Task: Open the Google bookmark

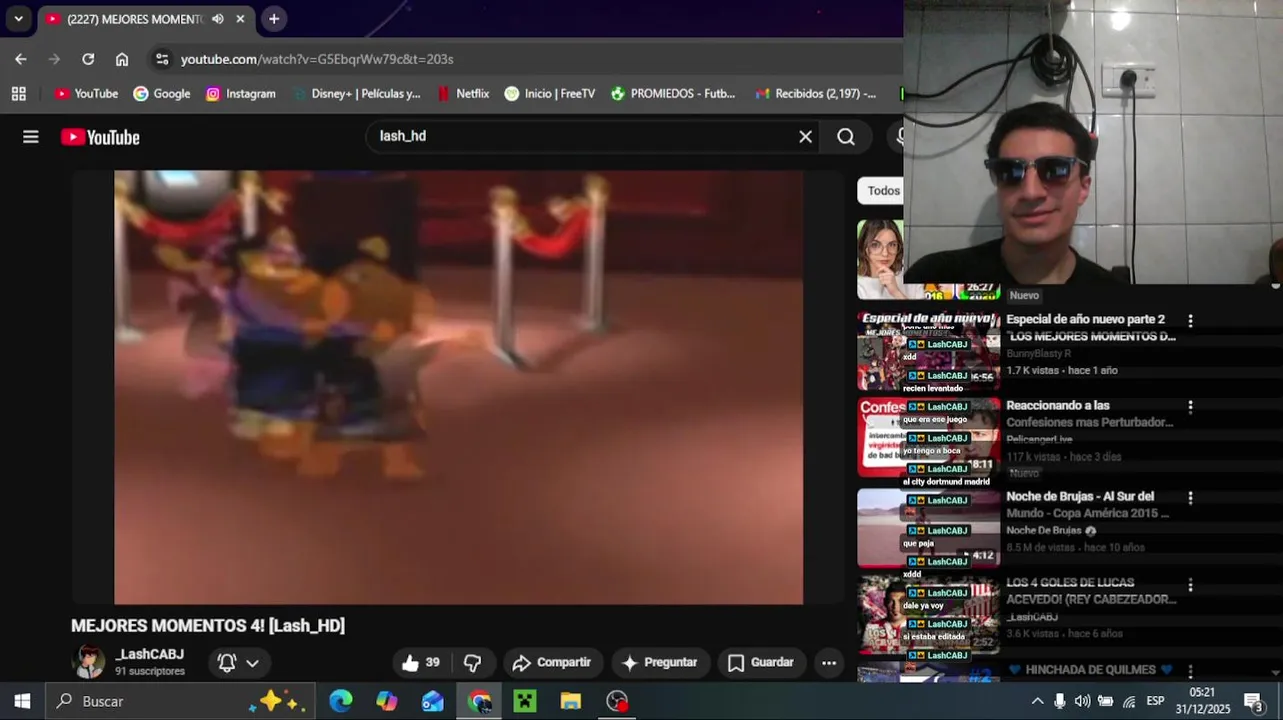Action: tap(161, 93)
